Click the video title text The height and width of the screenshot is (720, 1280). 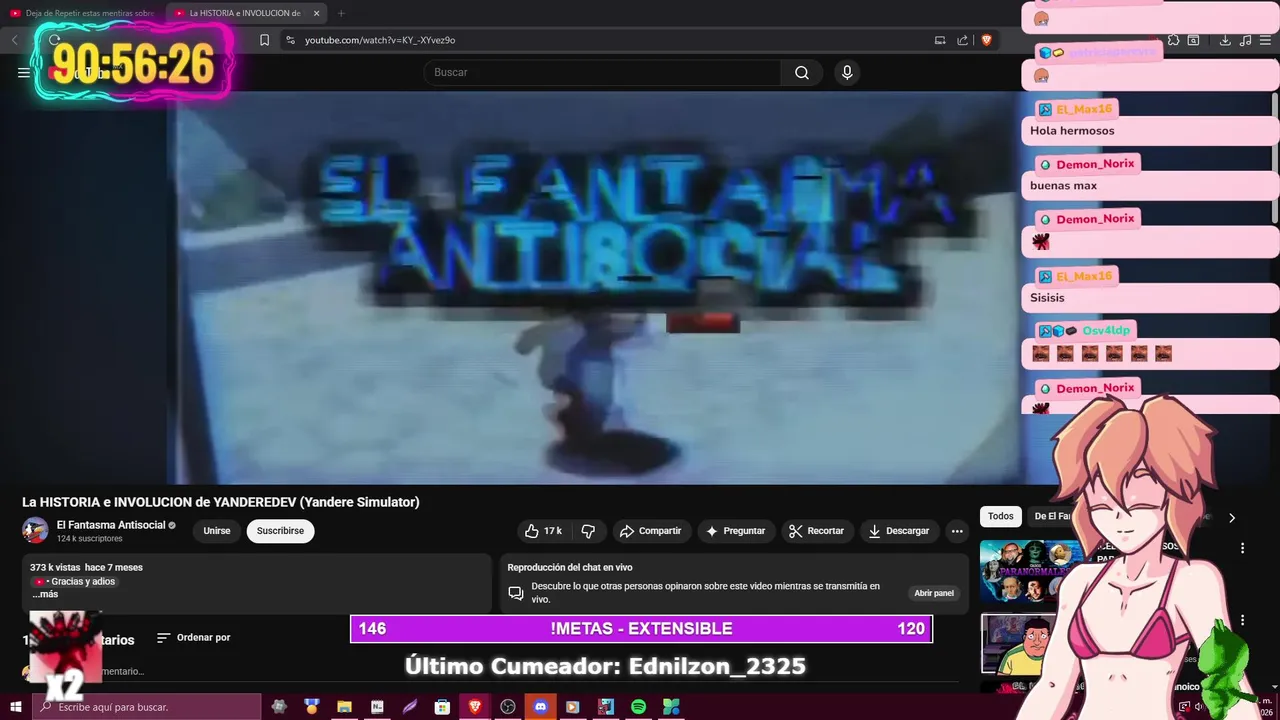(x=221, y=502)
